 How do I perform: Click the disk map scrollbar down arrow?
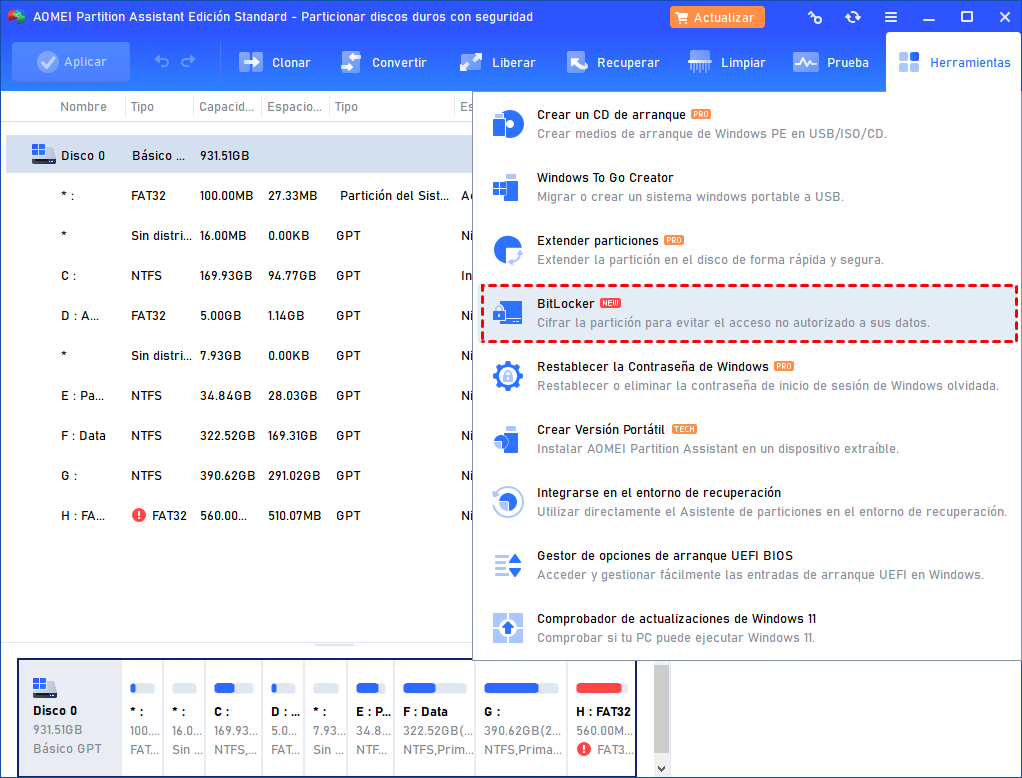click(662, 768)
